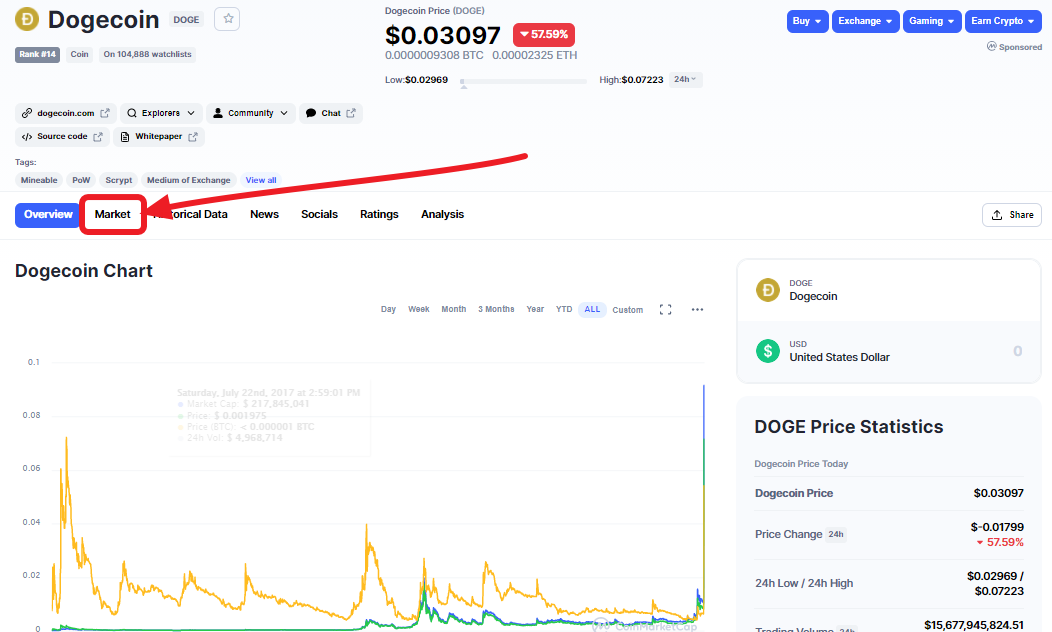Click the DOGE ticker badge
The image size is (1052, 632).
coord(186,19)
